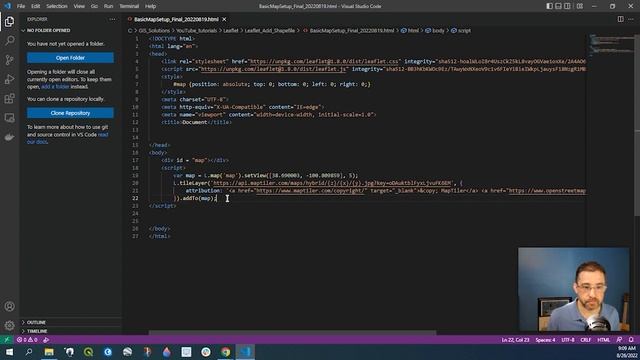This screenshot has height=360, width=640.
Task: Click 'Spaces: 4' indentation setting
Action: [x=545, y=340]
